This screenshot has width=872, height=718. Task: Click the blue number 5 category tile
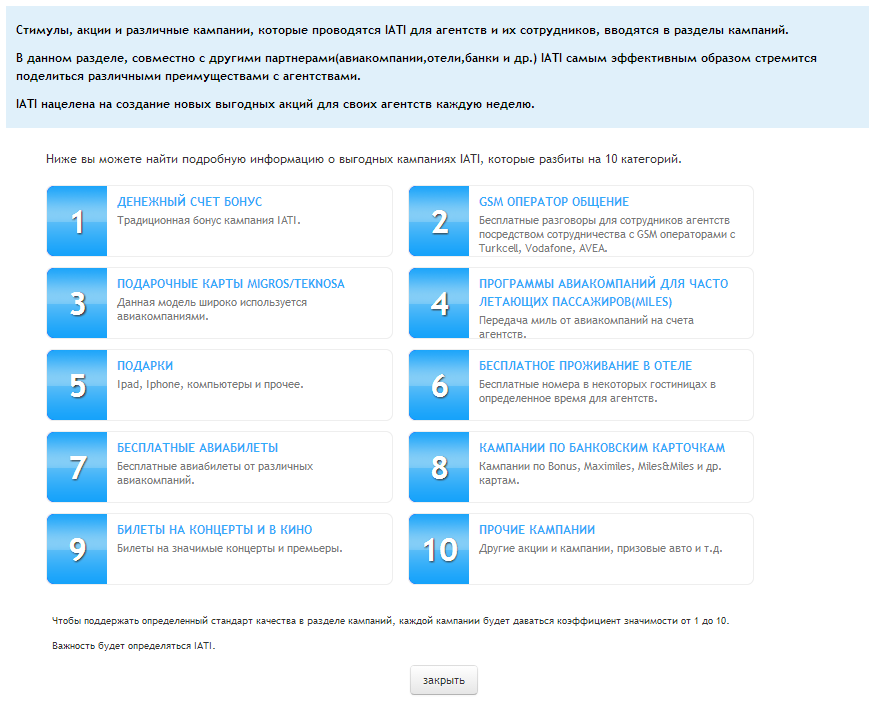tap(77, 385)
